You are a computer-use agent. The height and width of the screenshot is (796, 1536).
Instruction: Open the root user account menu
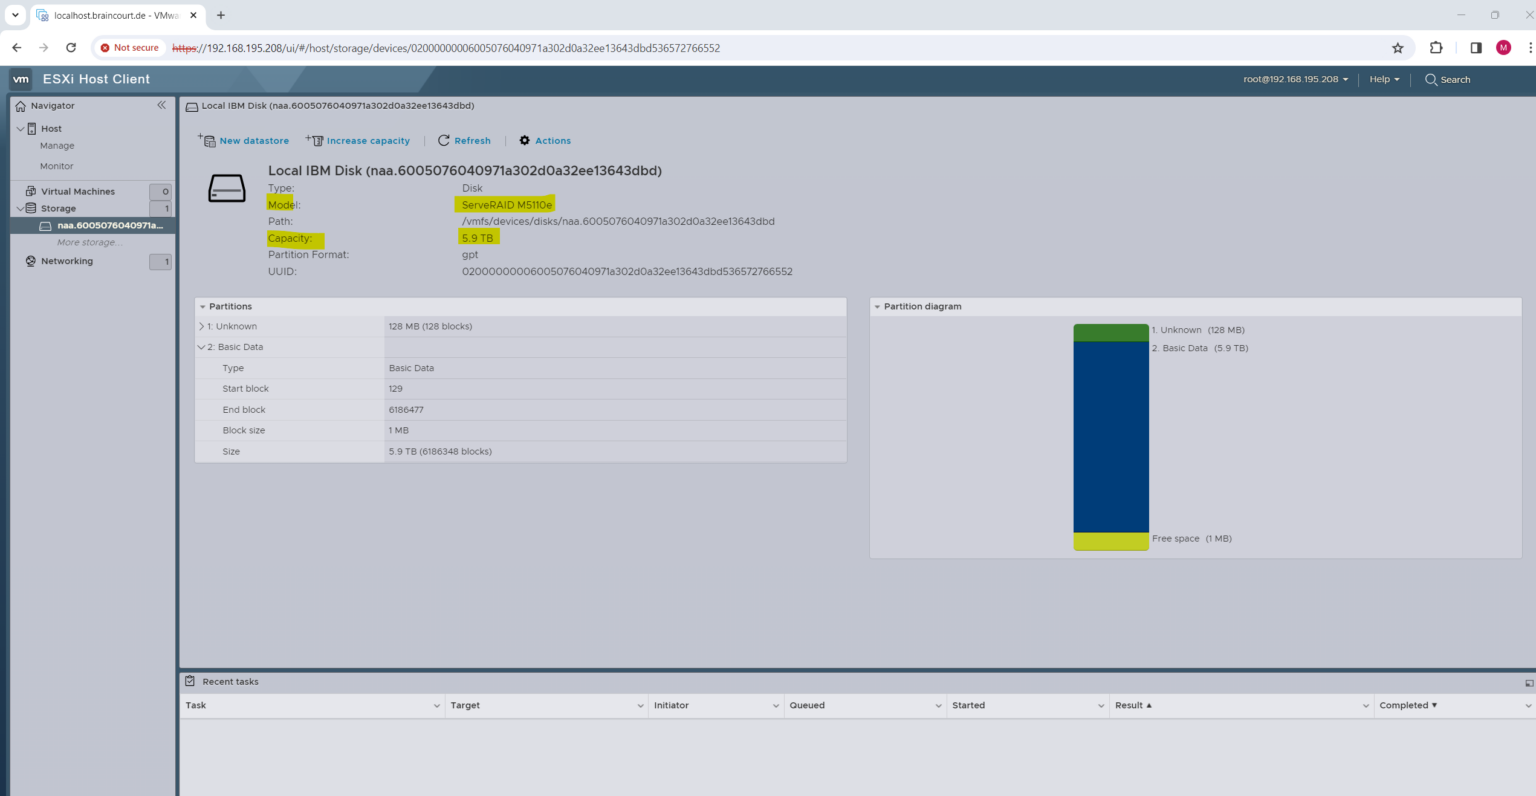point(1294,79)
